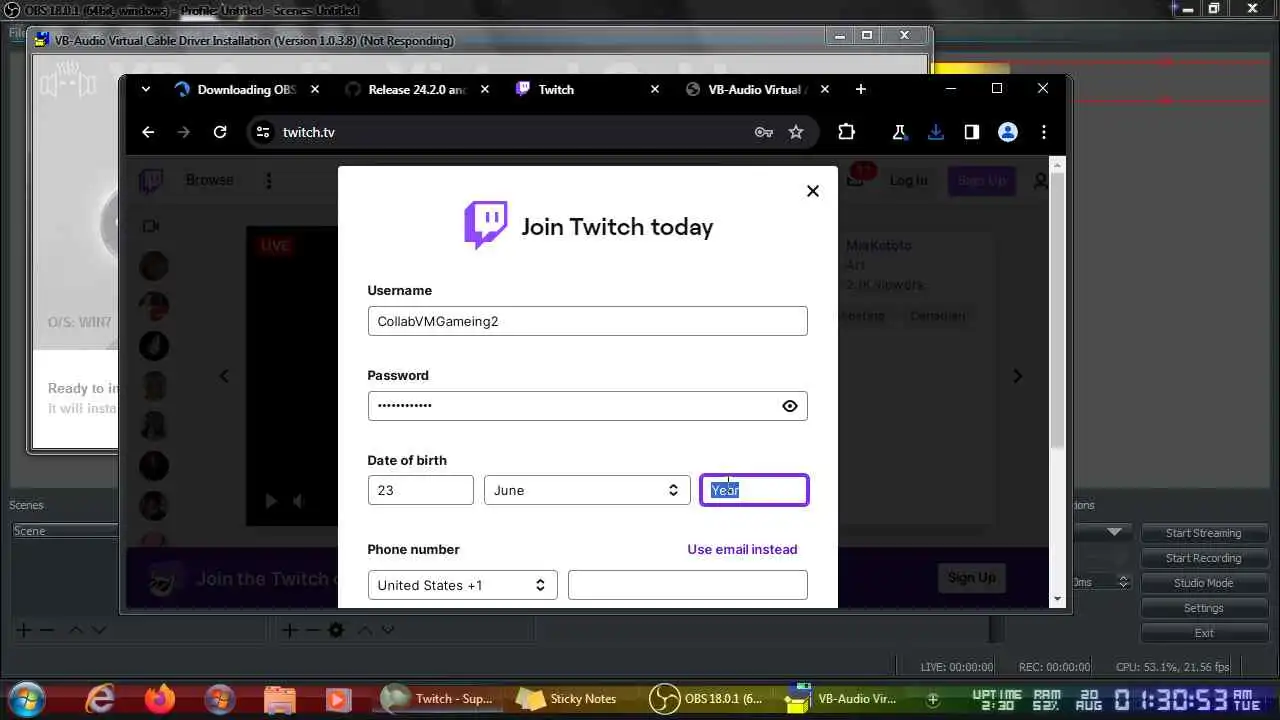Image resolution: width=1280 pixels, height=720 pixels.
Task: Open the Browse link on Twitch
Action: pyautogui.click(x=209, y=180)
